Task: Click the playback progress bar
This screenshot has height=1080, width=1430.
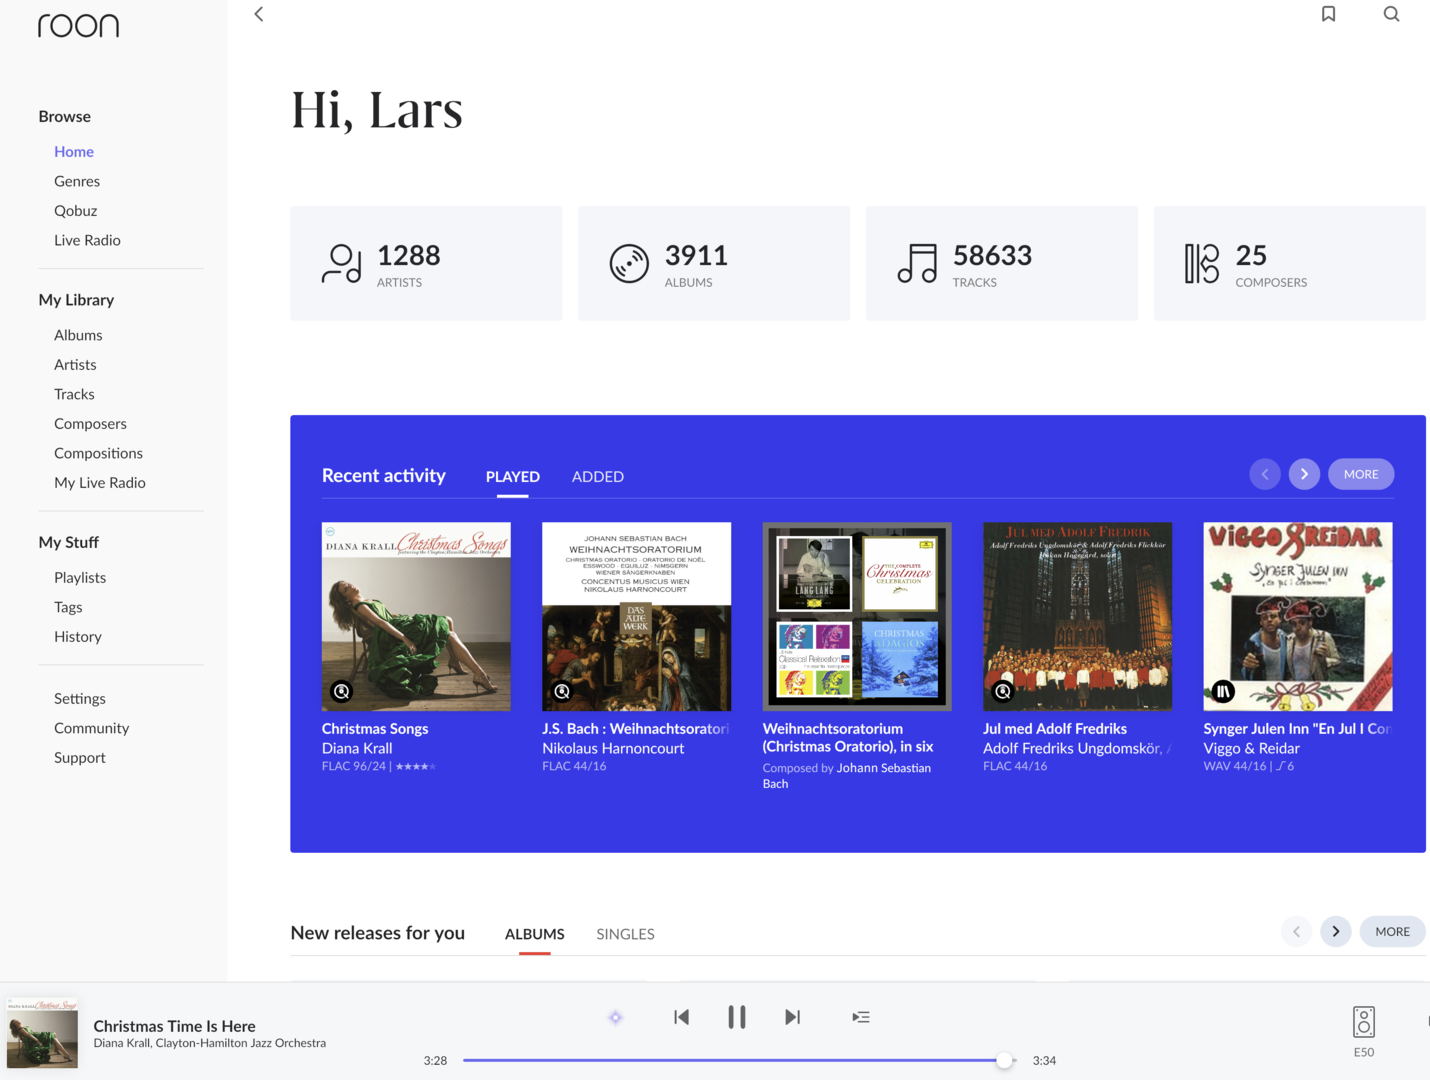Action: 739,1060
